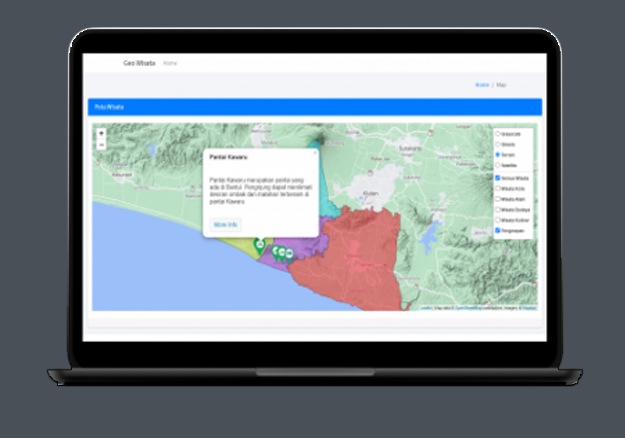Select the Streets basemap radio option

498,144
